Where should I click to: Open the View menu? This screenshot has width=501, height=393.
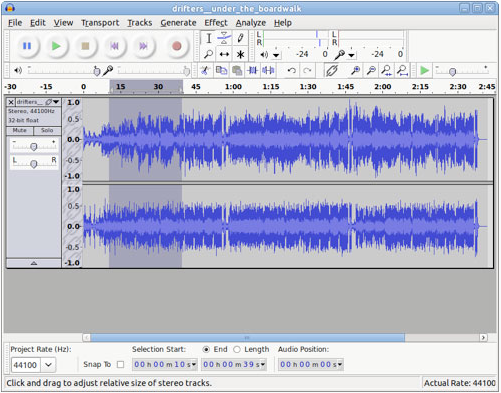(63, 23)
